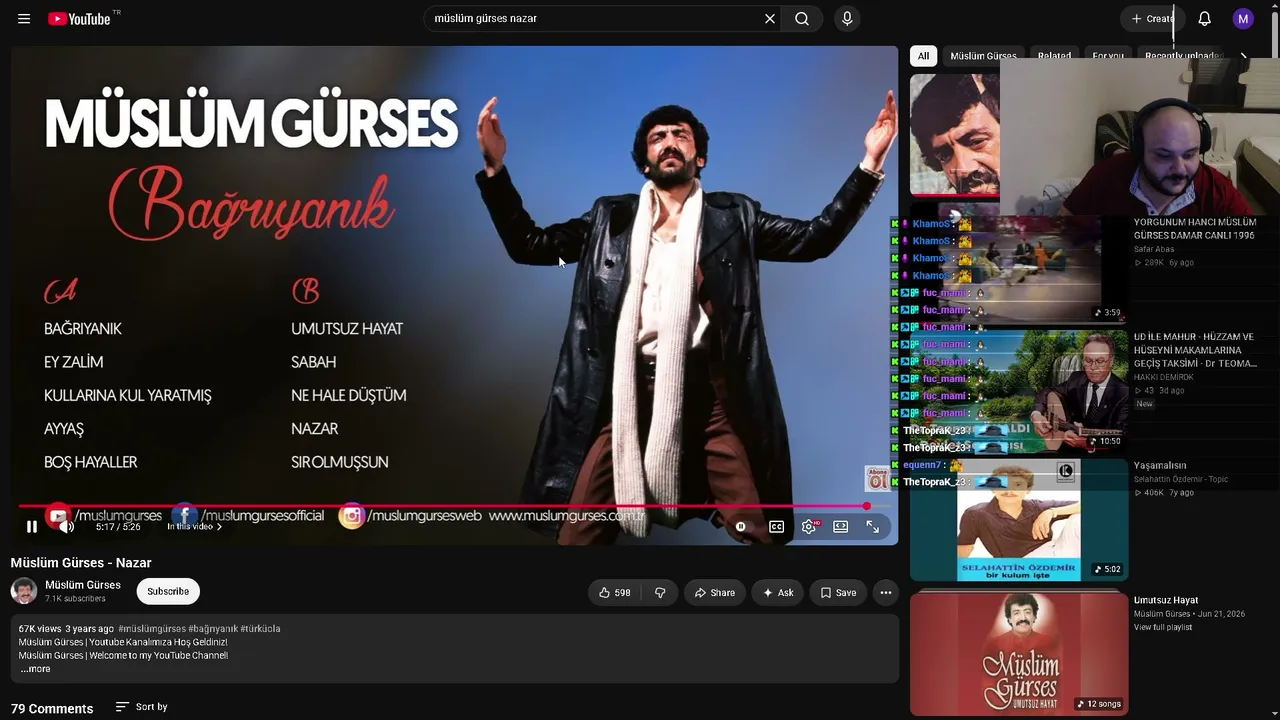Screen dimensions: 1280x720
Task: Open the Yaşamalısın video thumbnail
Action: (x=1019, y=520)
